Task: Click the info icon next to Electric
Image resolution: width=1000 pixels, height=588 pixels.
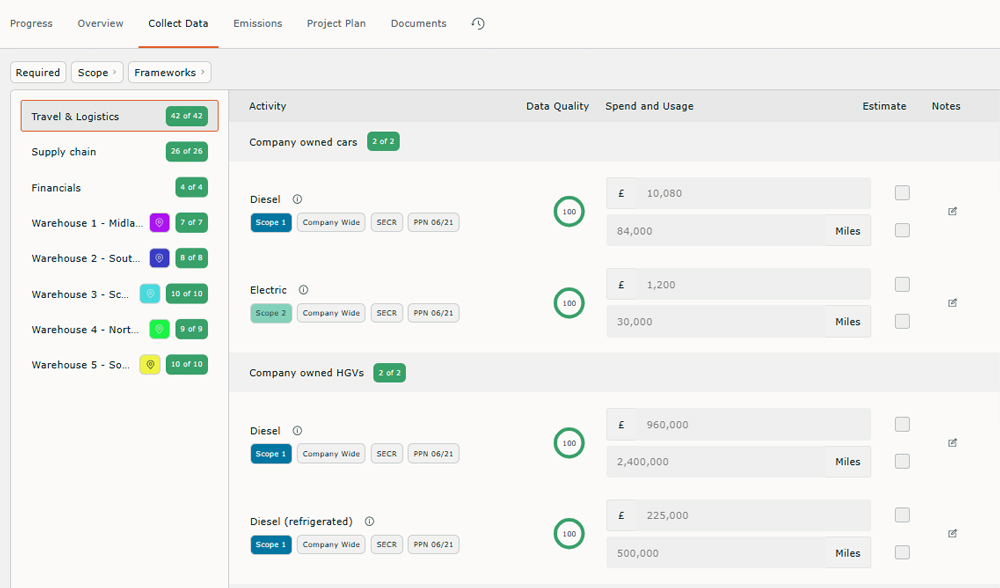Action: [305, 289]
